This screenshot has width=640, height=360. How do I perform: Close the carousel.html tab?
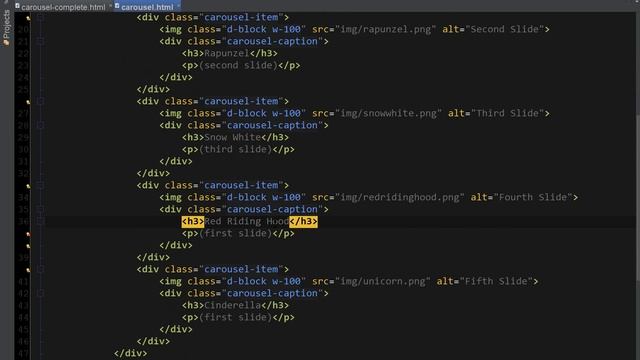[178, 6]
